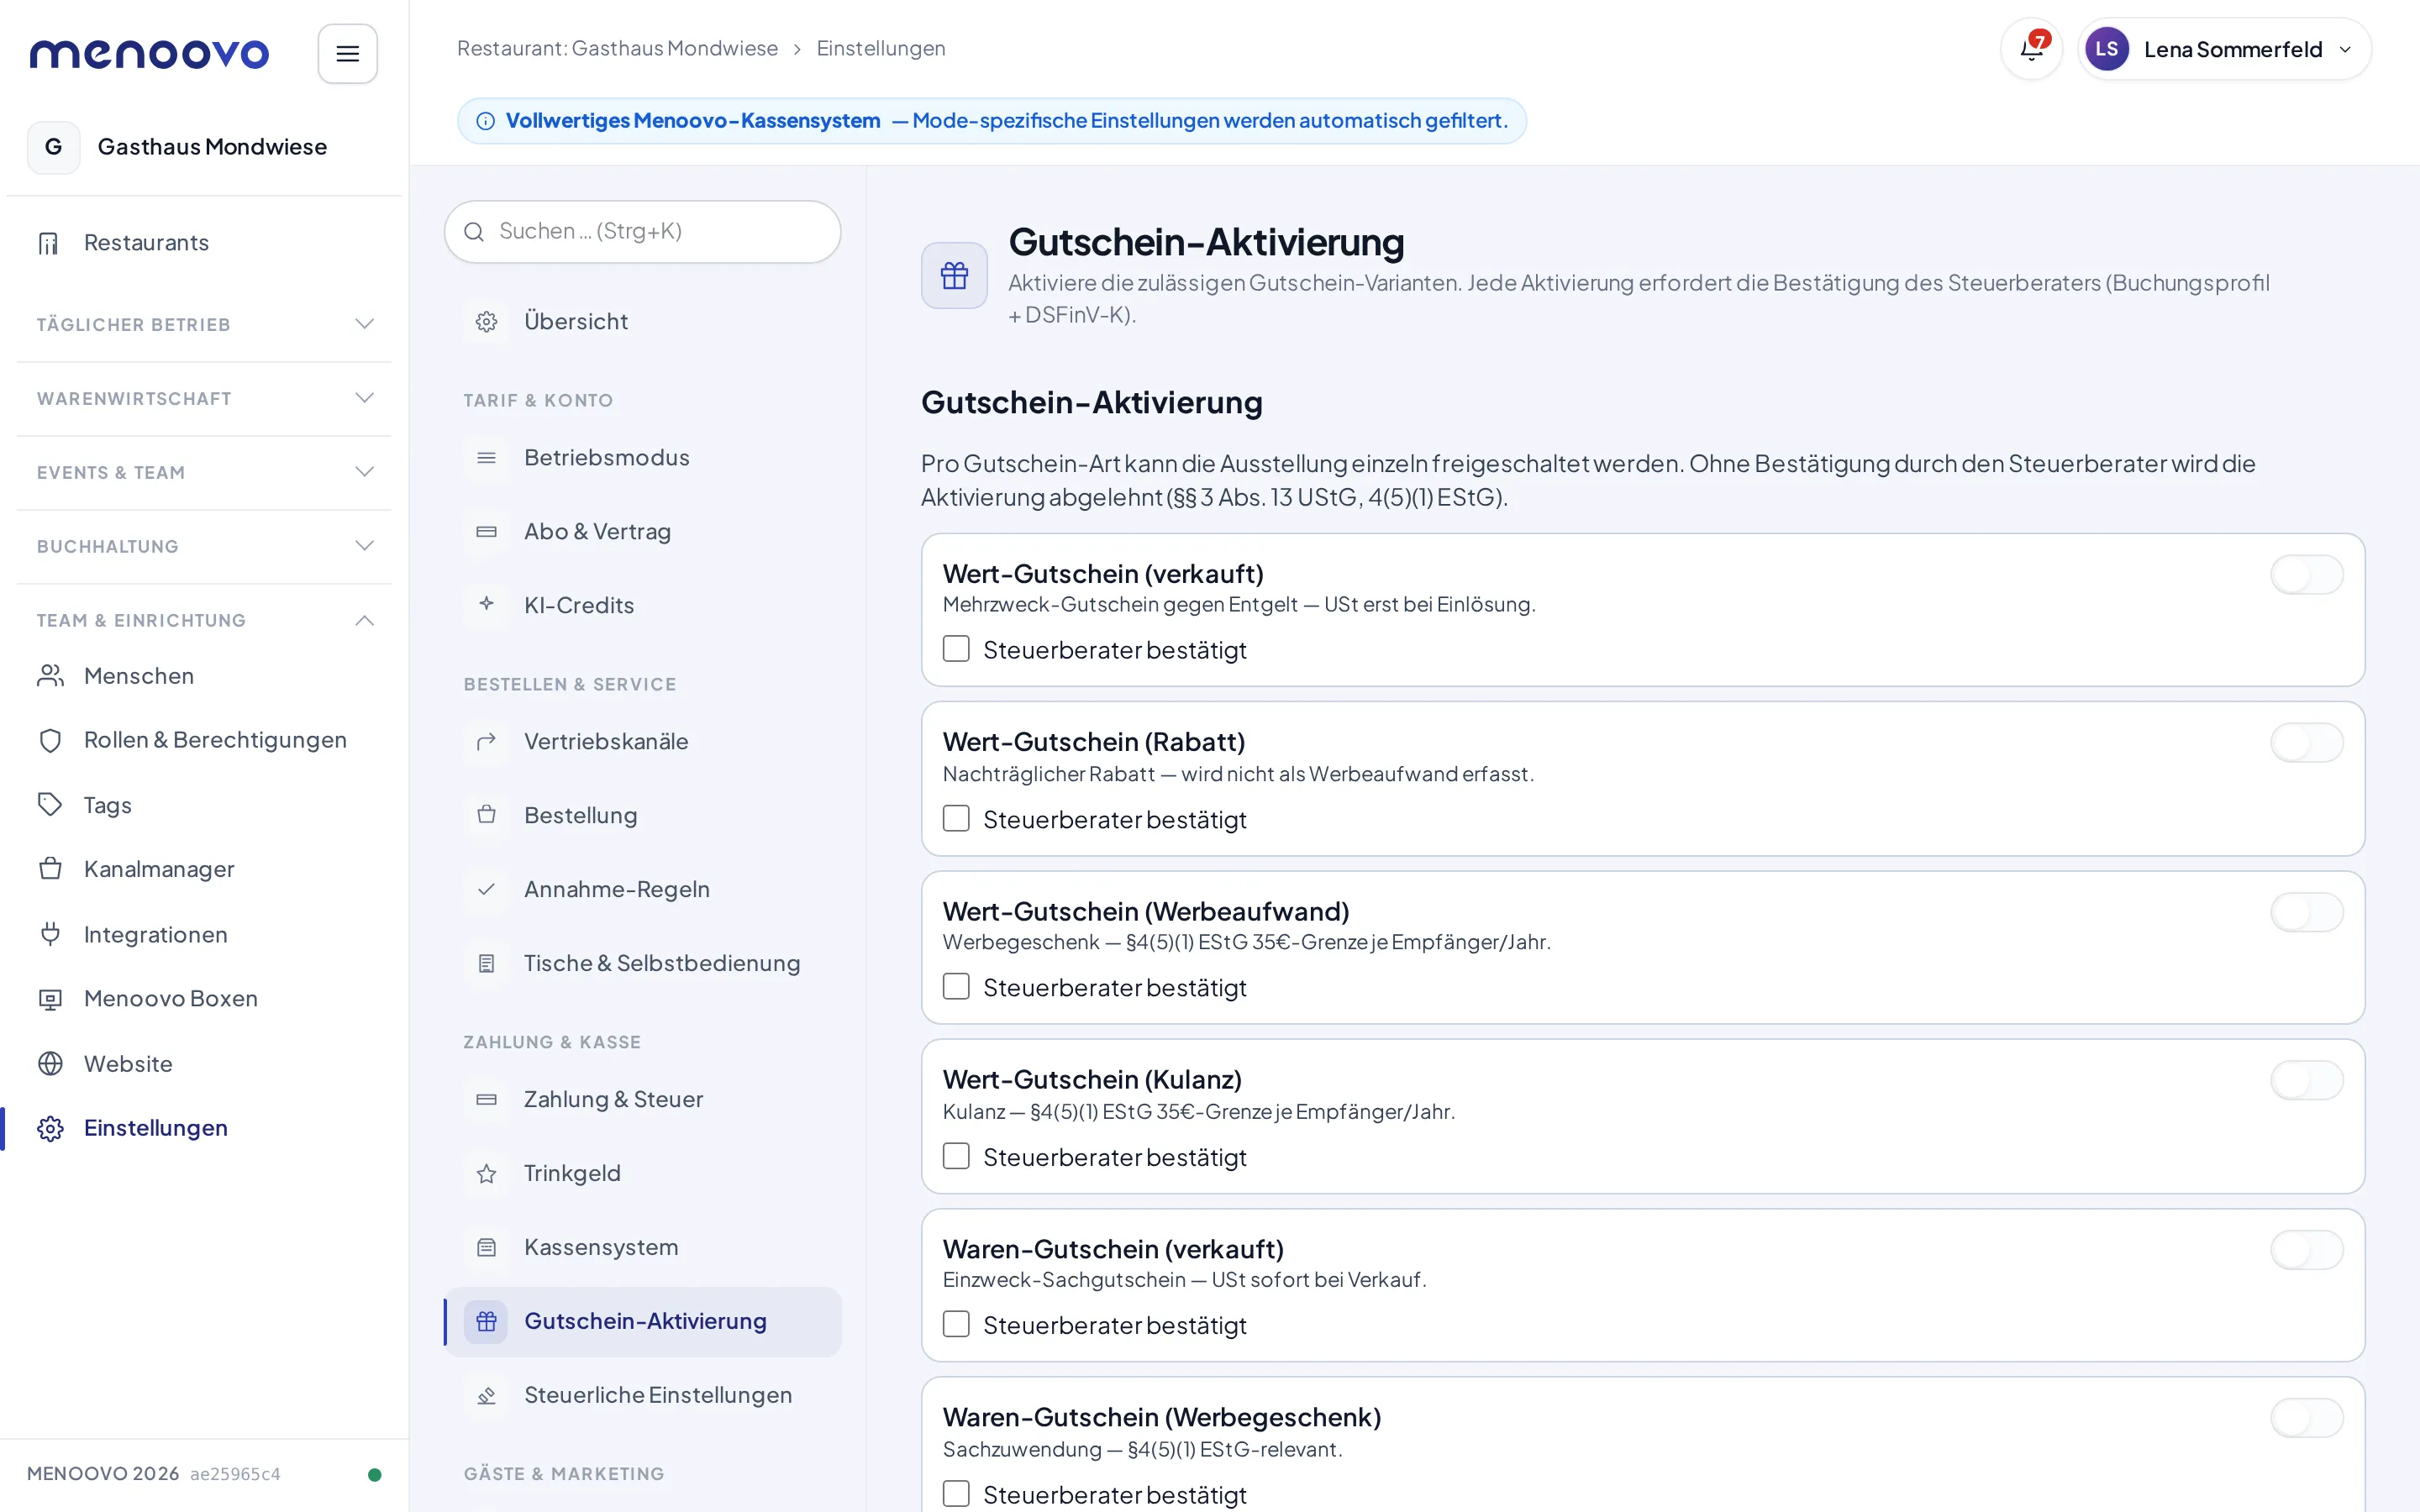Screen dimensions: 2420x1512
Task: Click the Menoovo logo
Action: click(150, 54)
